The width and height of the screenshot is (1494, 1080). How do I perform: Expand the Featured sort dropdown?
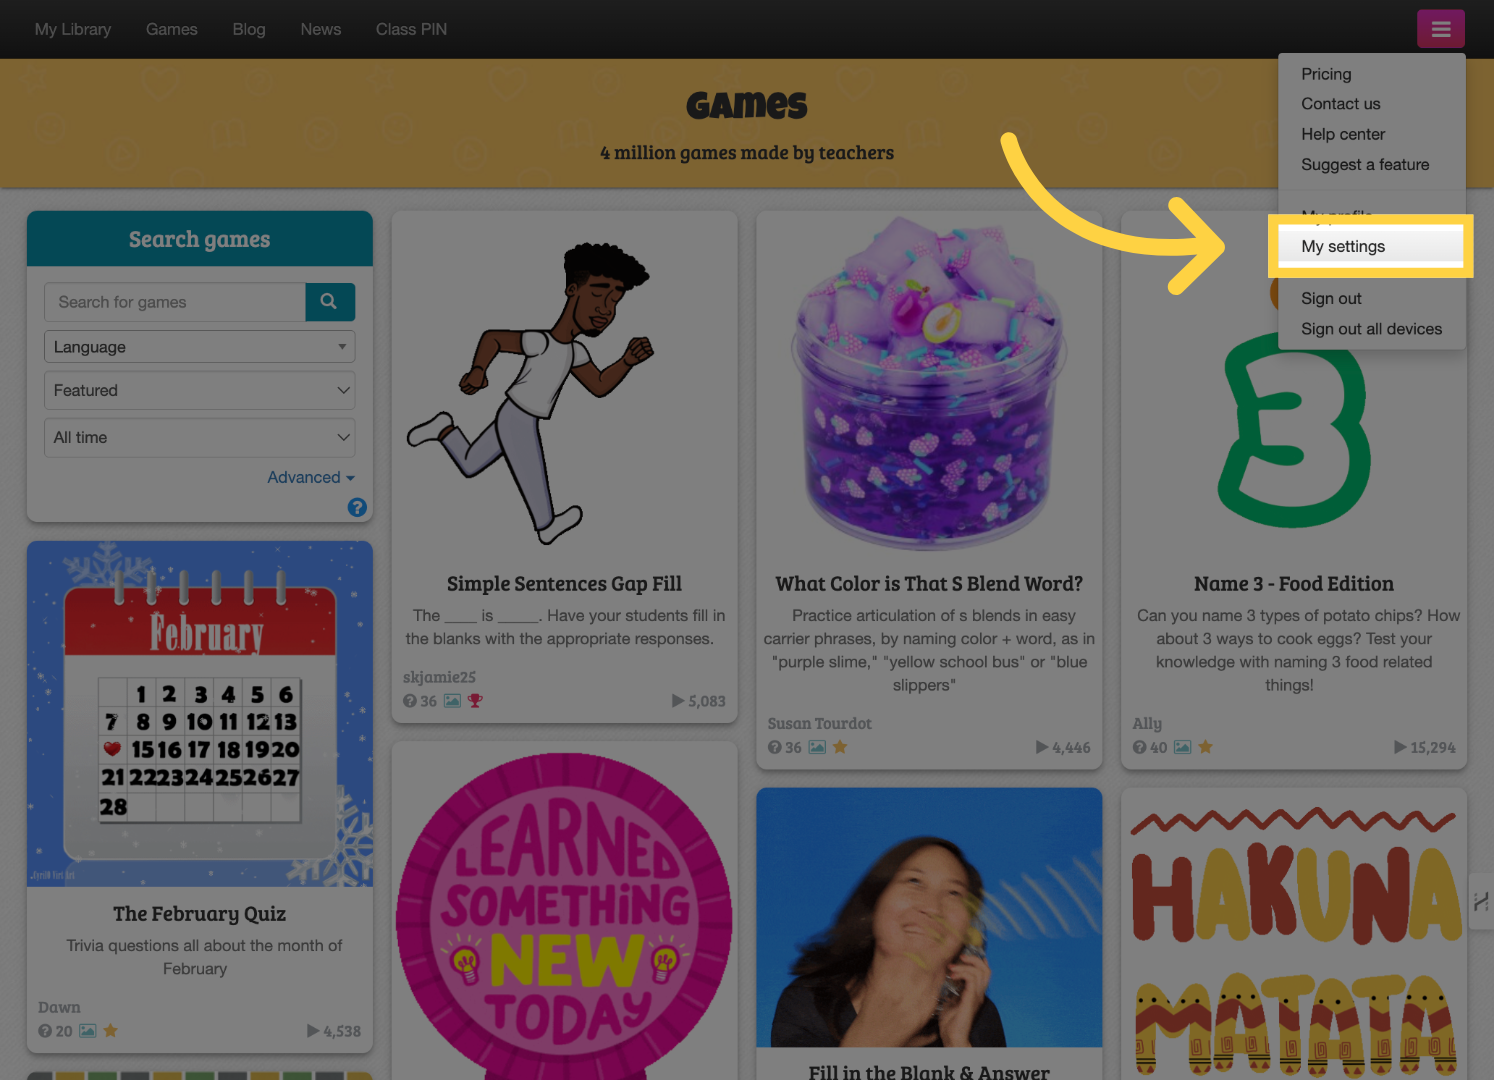click(x=200, y=390)
